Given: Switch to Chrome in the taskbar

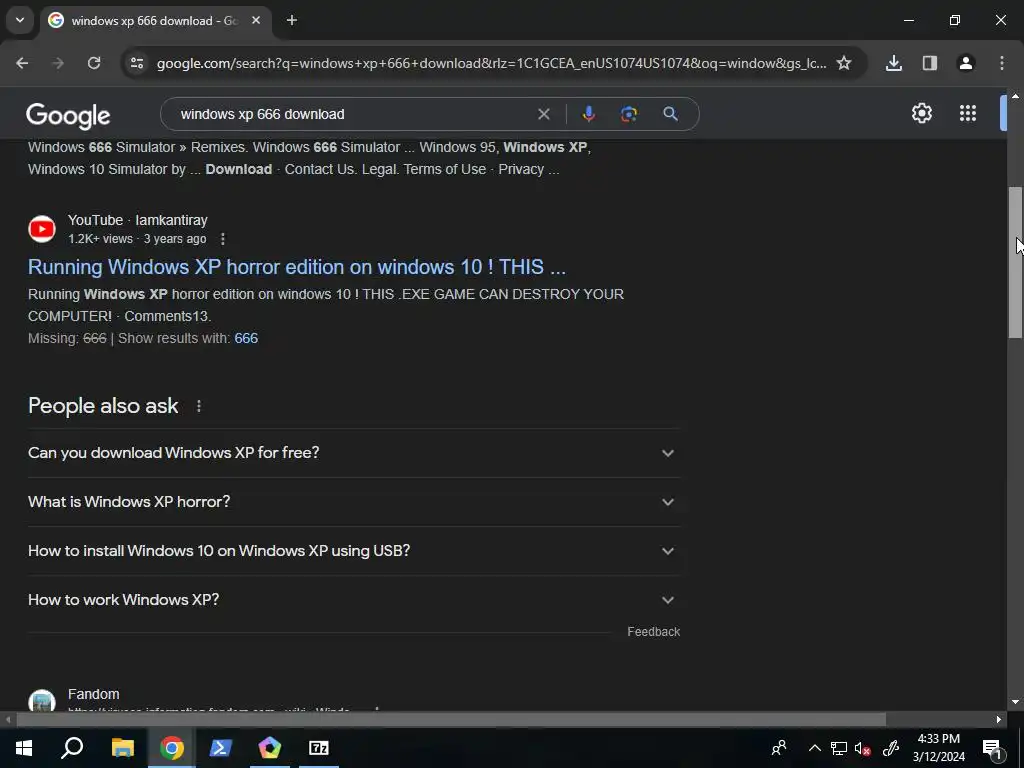Looking at the screenshot, I should 172,748.
